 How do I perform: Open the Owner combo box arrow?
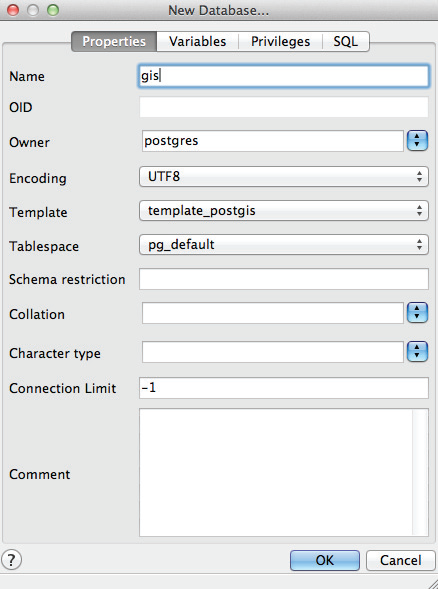tap(417, 140)
